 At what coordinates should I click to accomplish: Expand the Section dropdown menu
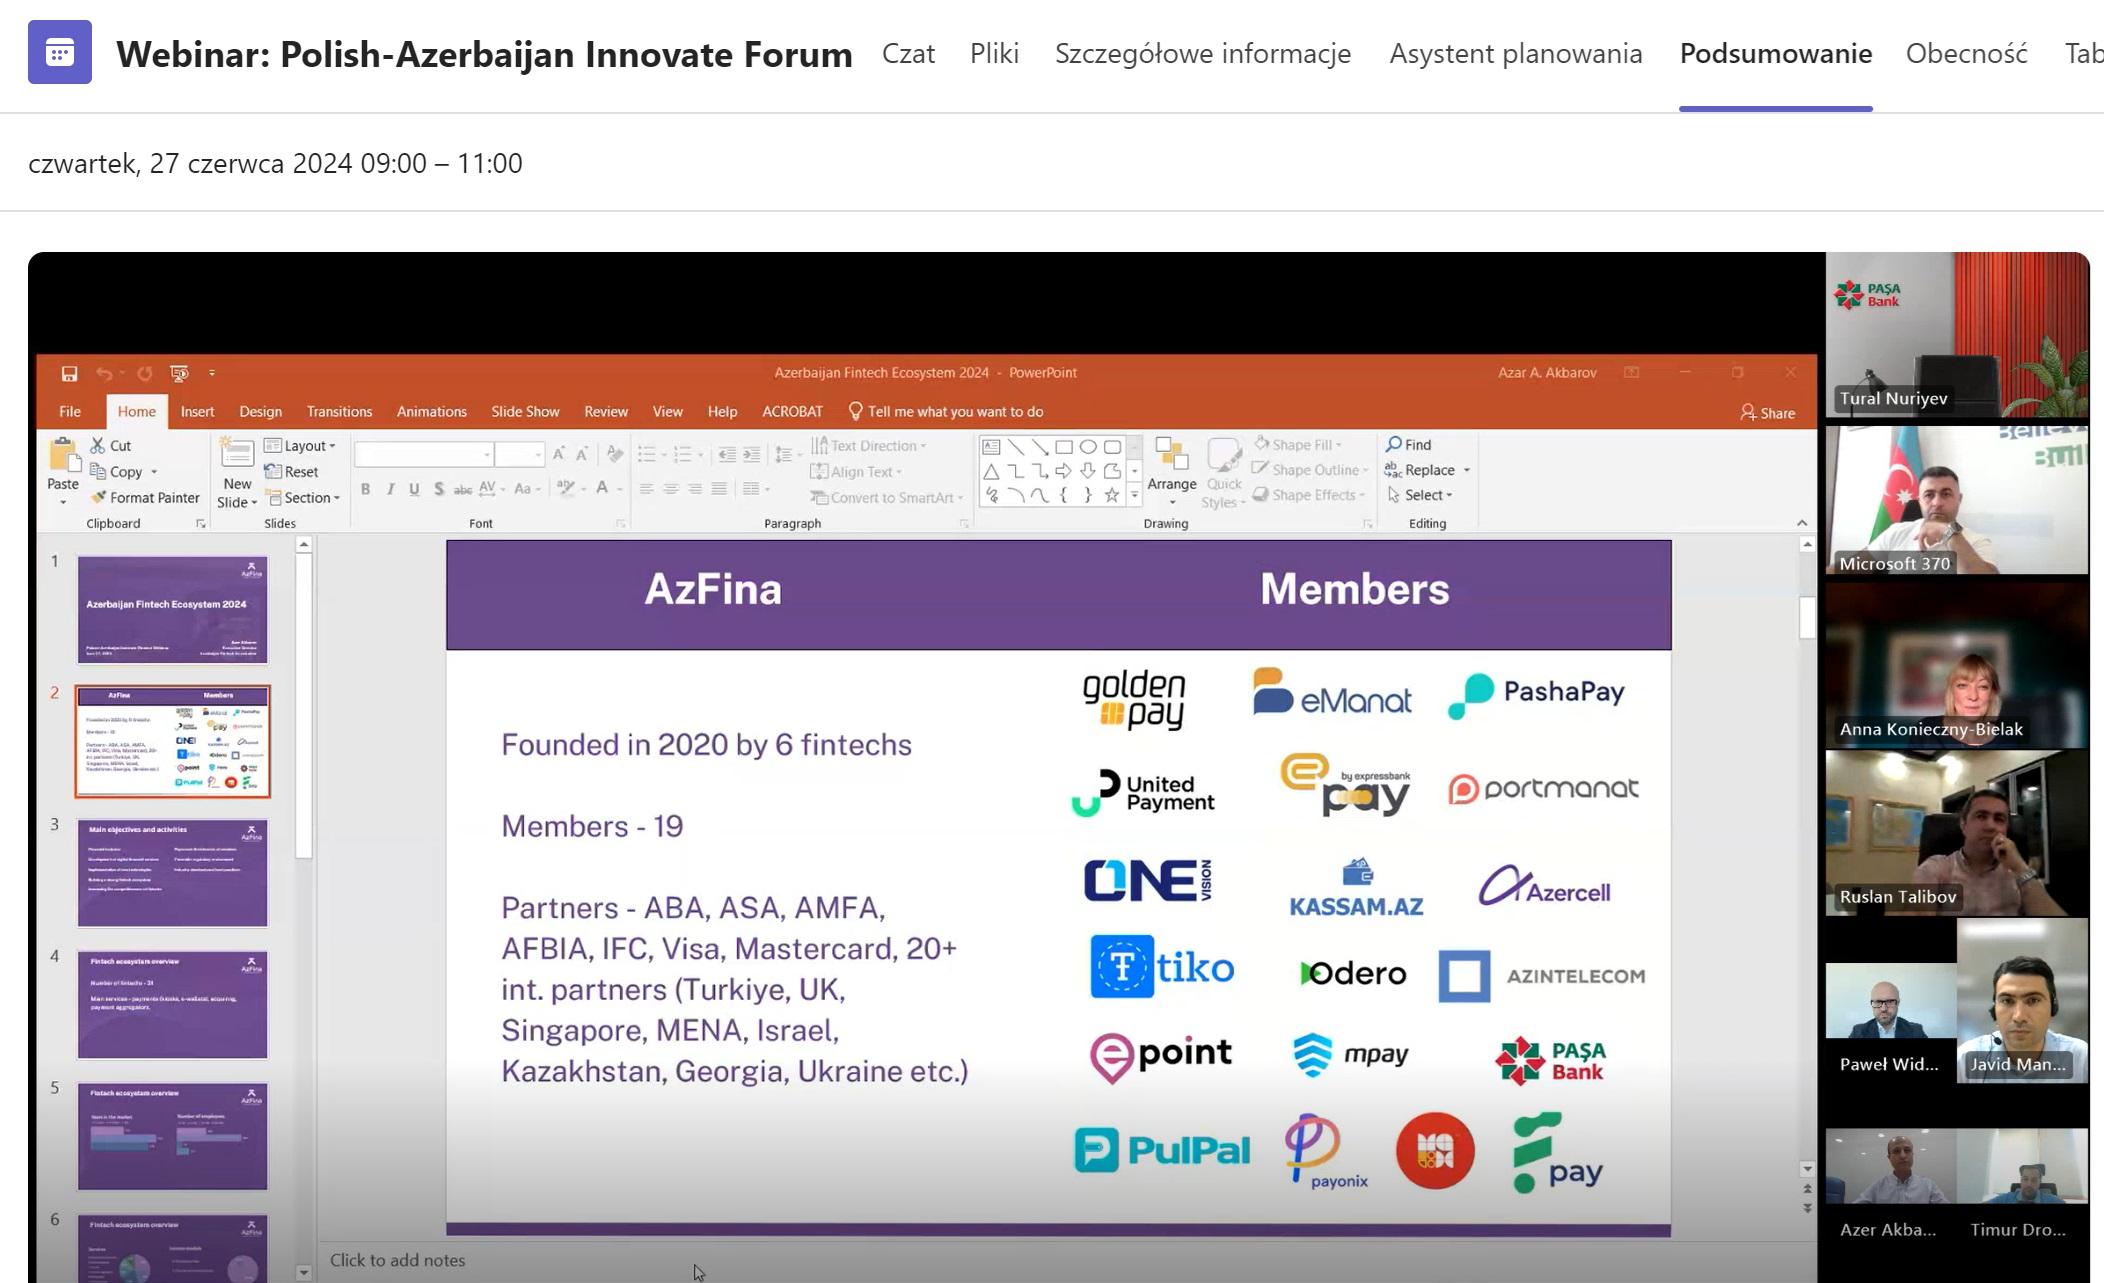click(303, 497)
